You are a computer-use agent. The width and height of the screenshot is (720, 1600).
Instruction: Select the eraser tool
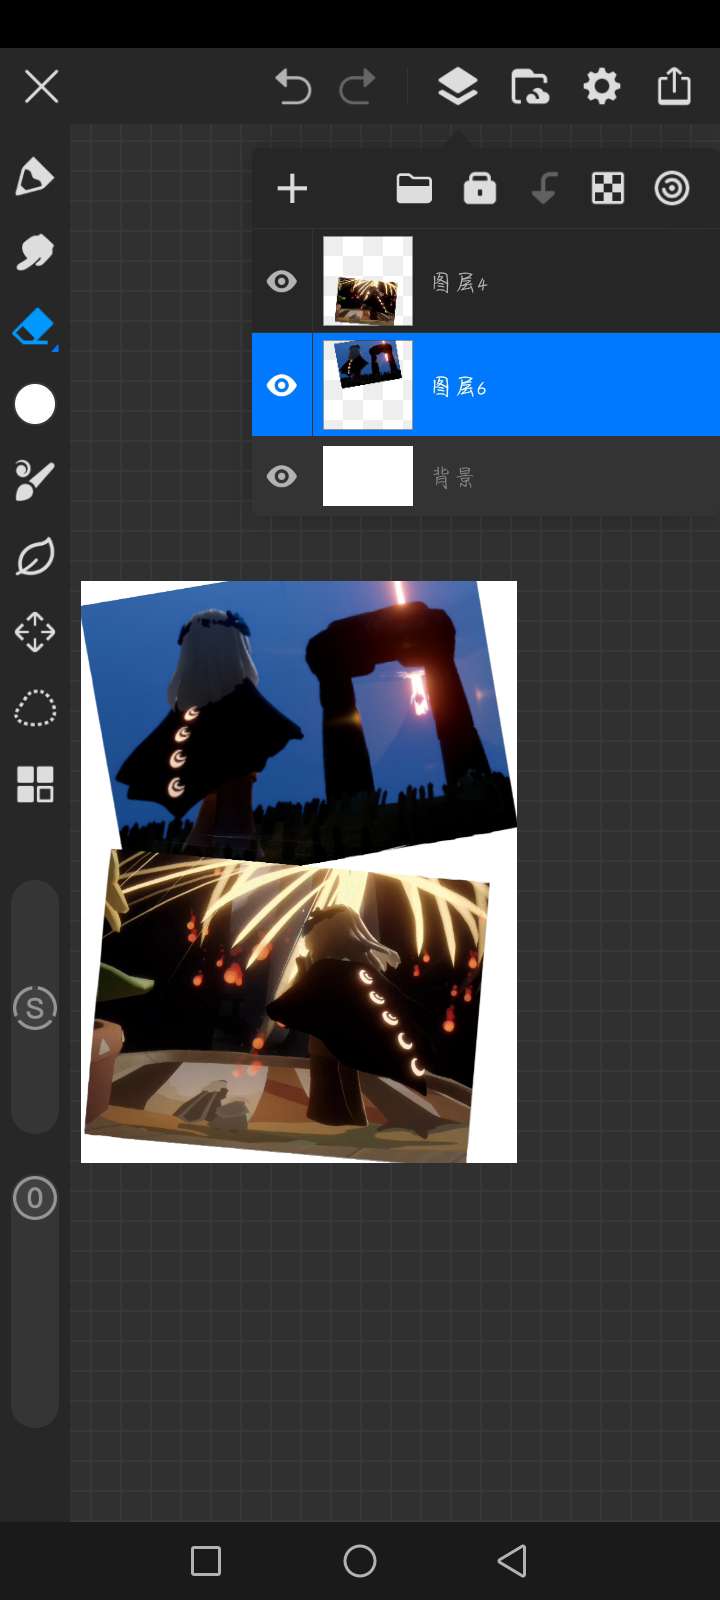click(x=34, y=328)
